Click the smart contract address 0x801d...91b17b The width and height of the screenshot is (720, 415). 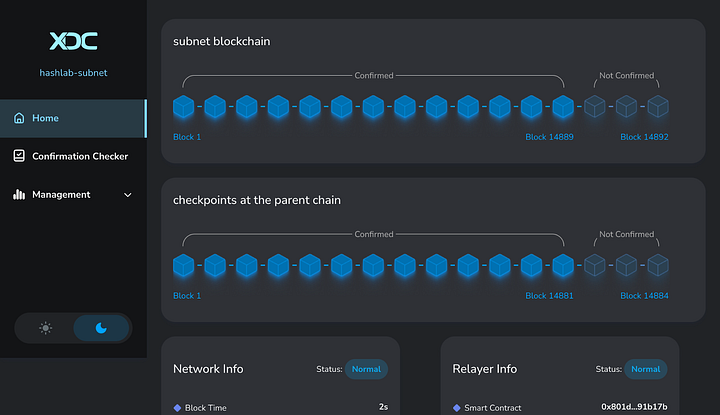[x=634, y=407]
